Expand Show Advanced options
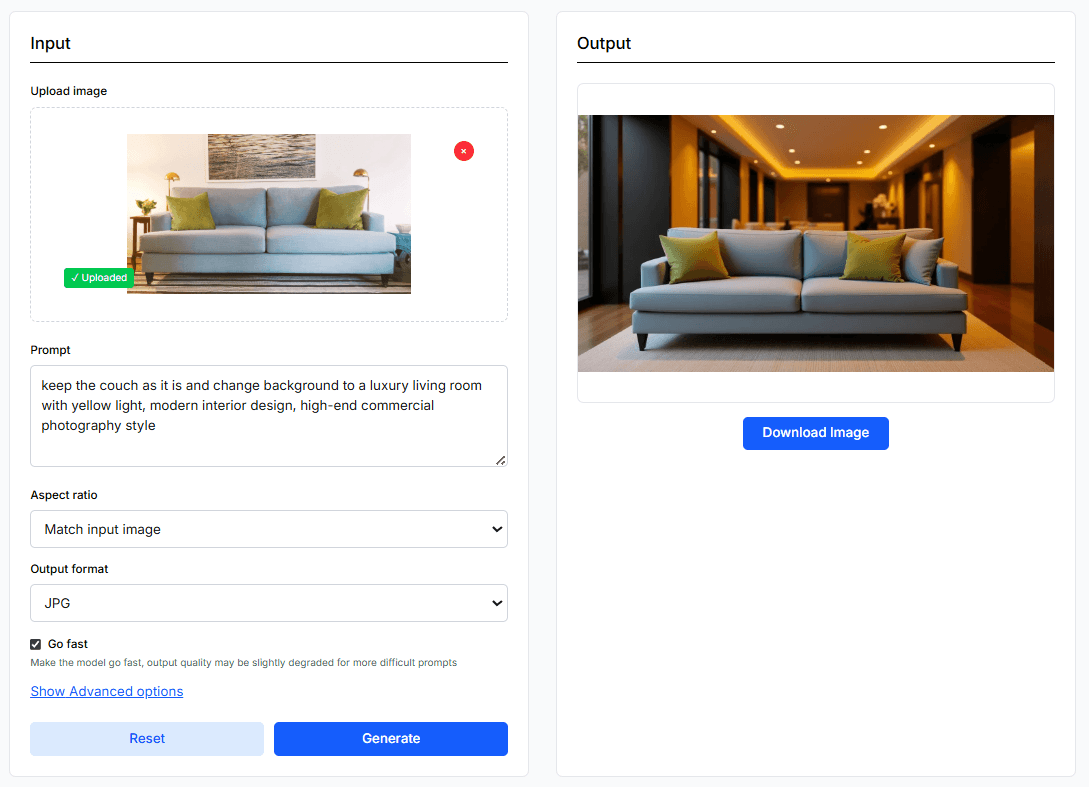 (107, 691)
